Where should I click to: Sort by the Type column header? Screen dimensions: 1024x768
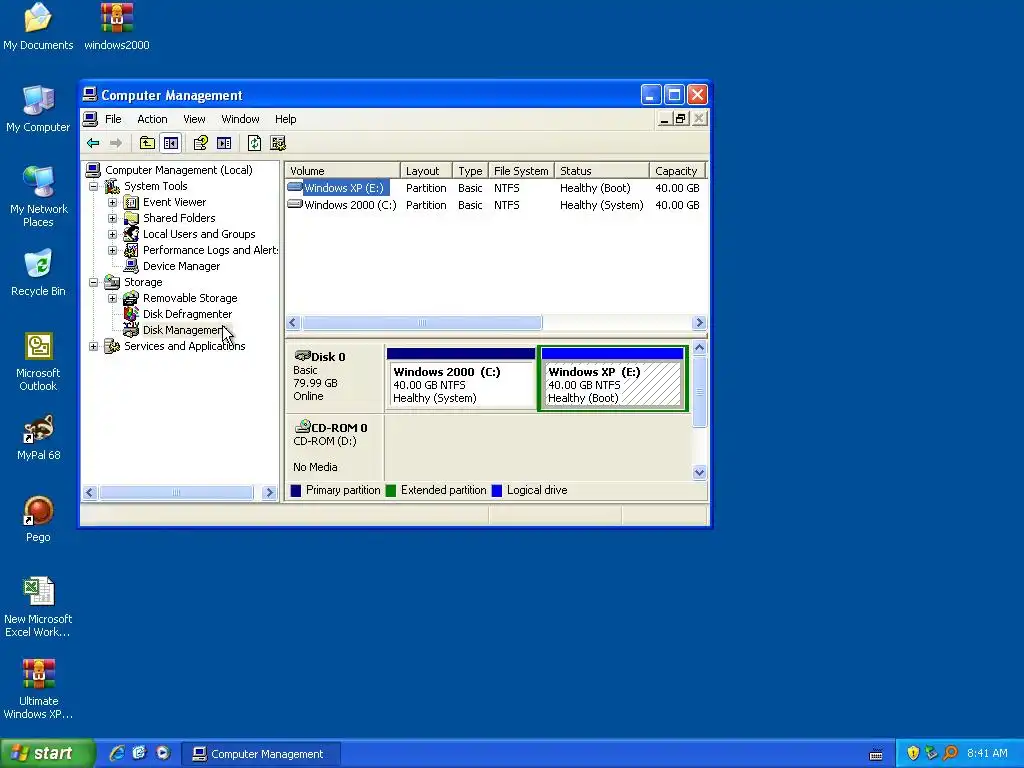tap(470, 170)
